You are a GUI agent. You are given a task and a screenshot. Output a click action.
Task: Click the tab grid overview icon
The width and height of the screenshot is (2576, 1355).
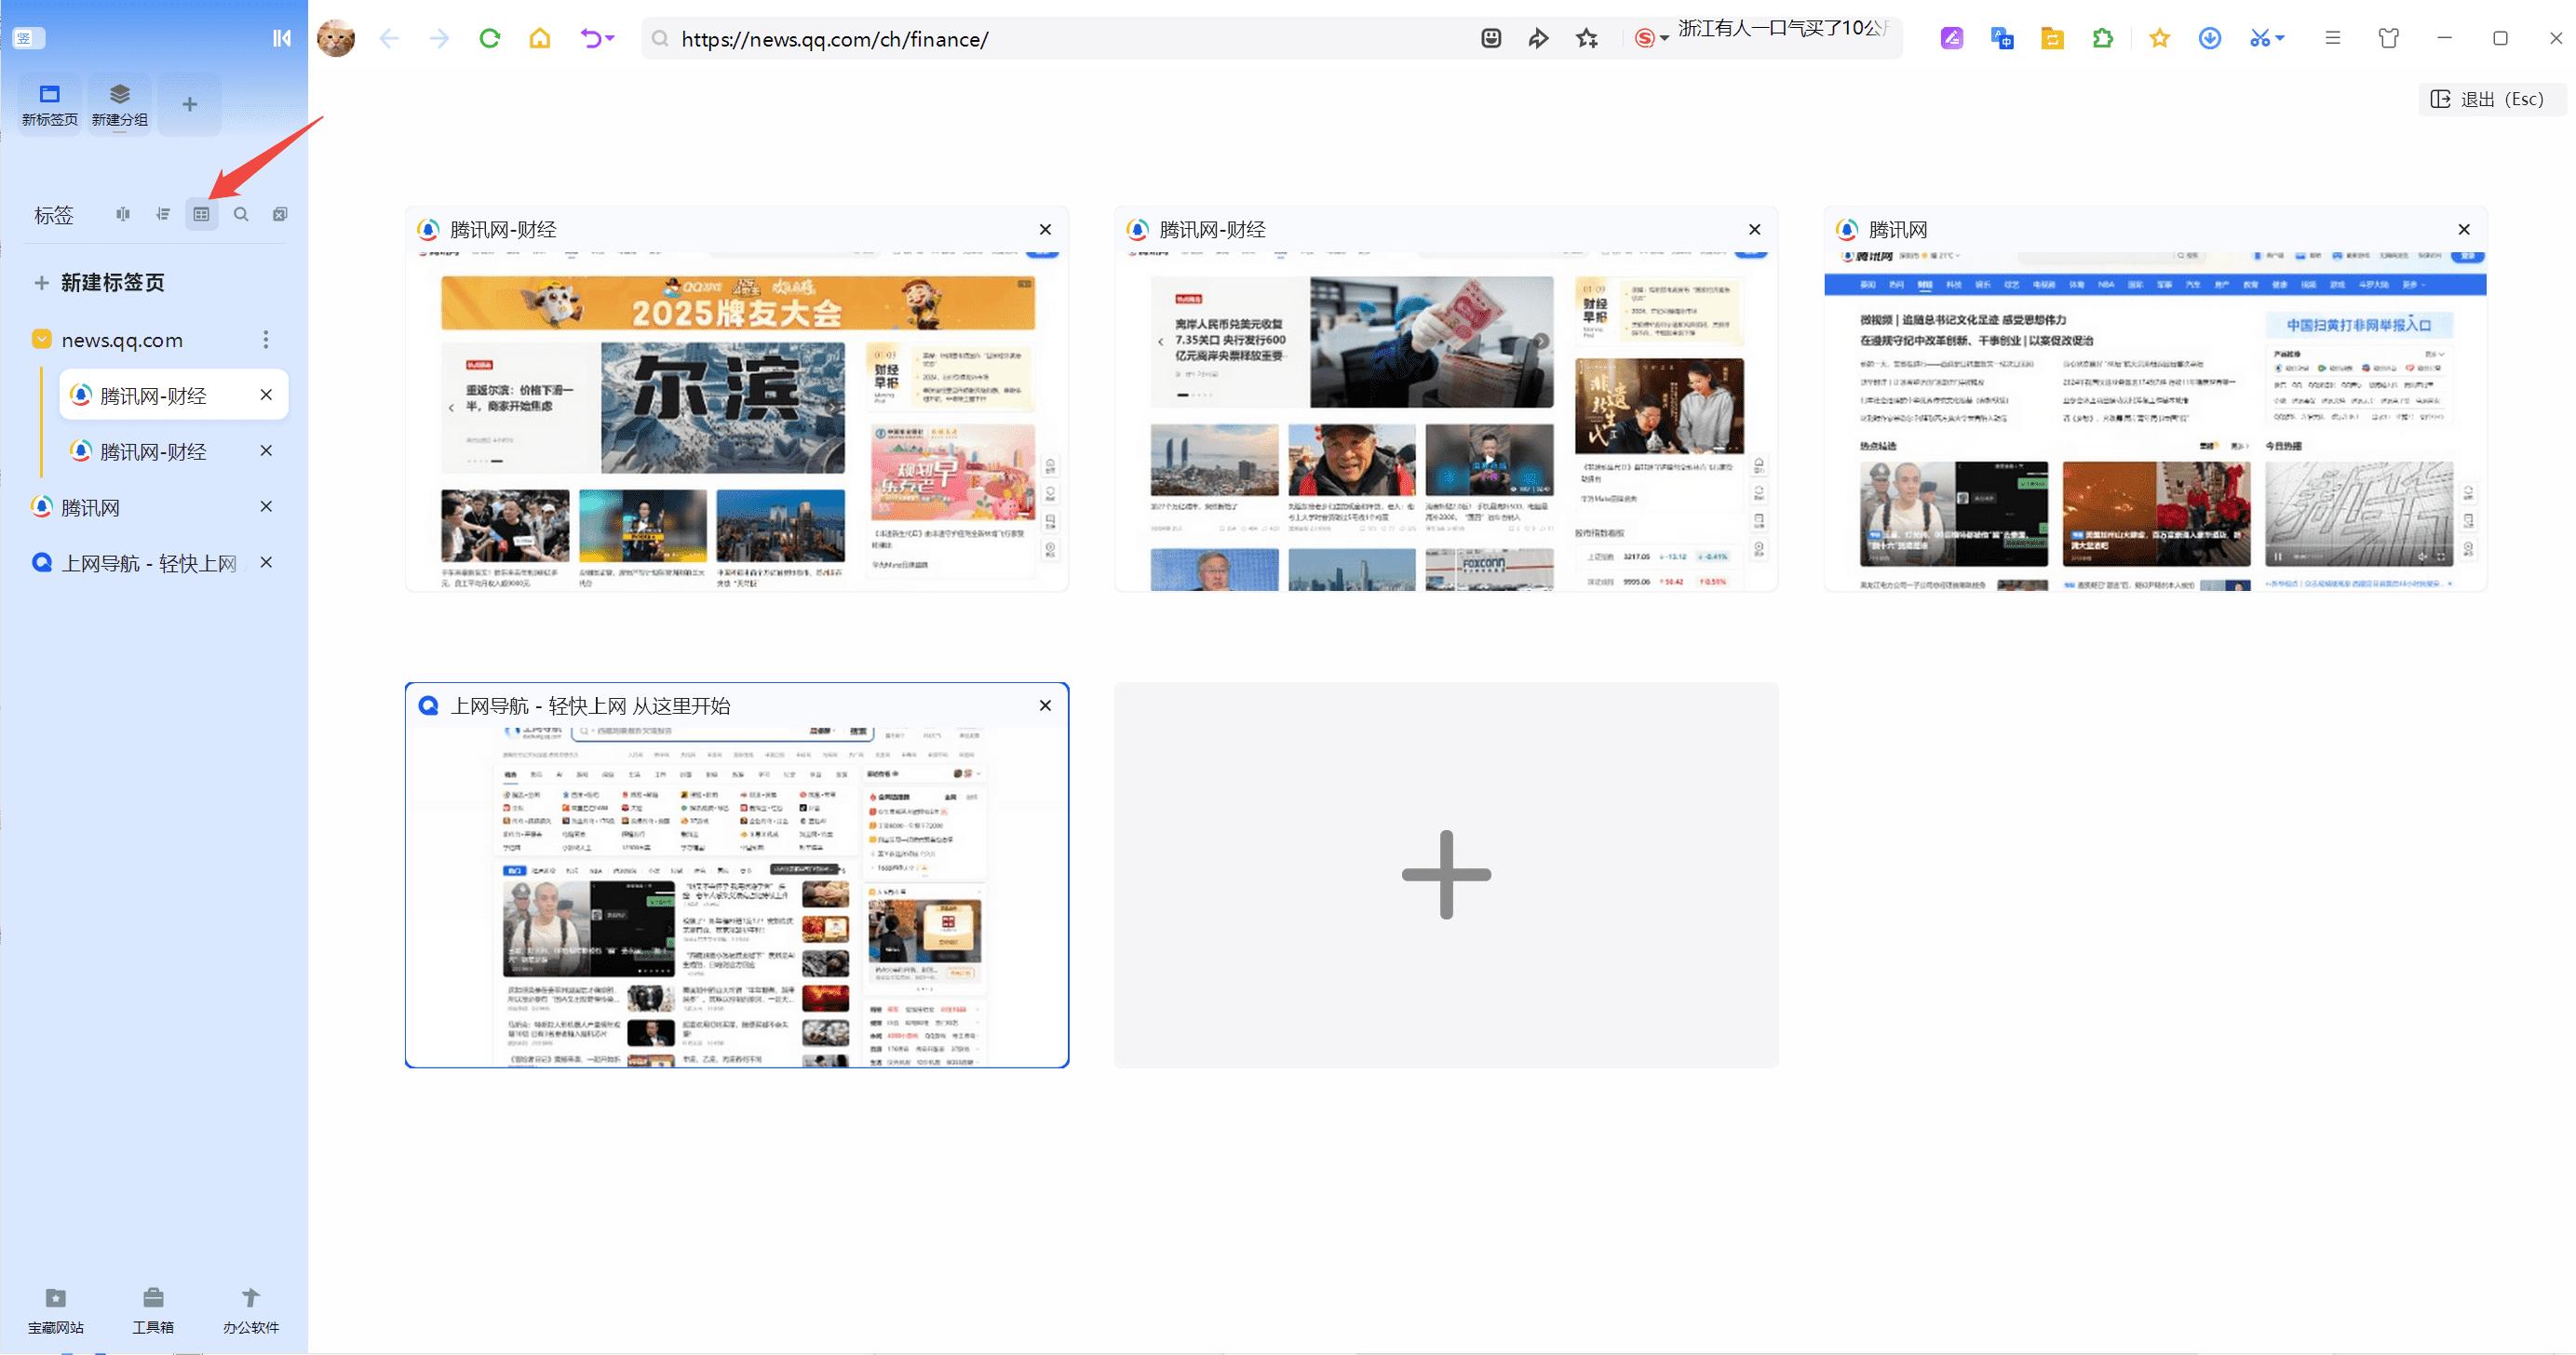[x=201, y=214]
